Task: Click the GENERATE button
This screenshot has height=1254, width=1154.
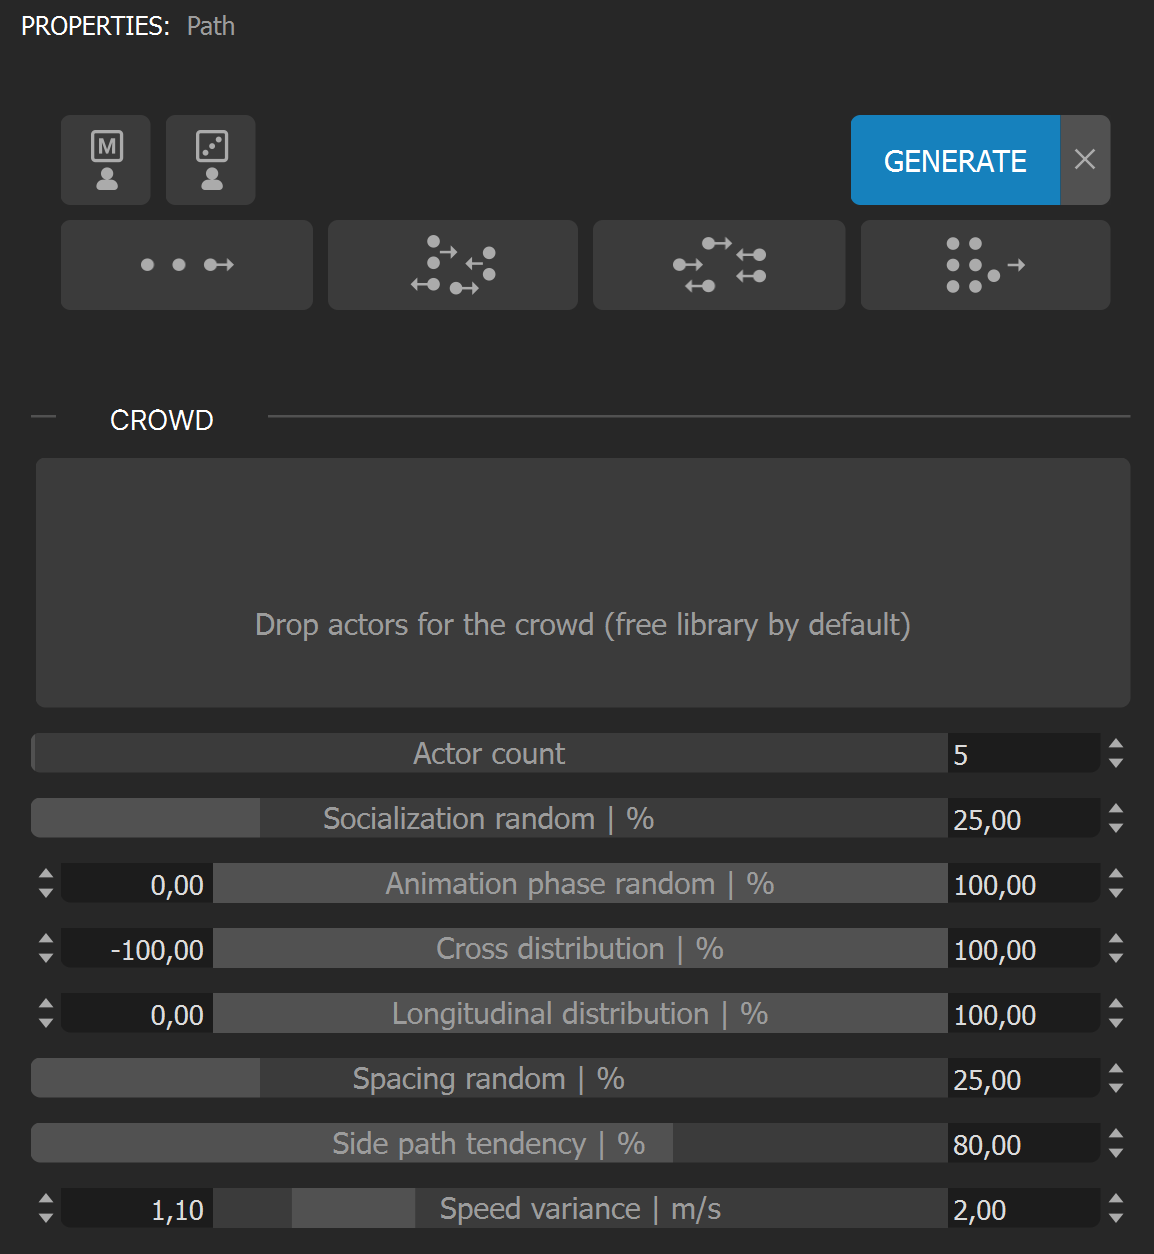Action: click(955, 160)
